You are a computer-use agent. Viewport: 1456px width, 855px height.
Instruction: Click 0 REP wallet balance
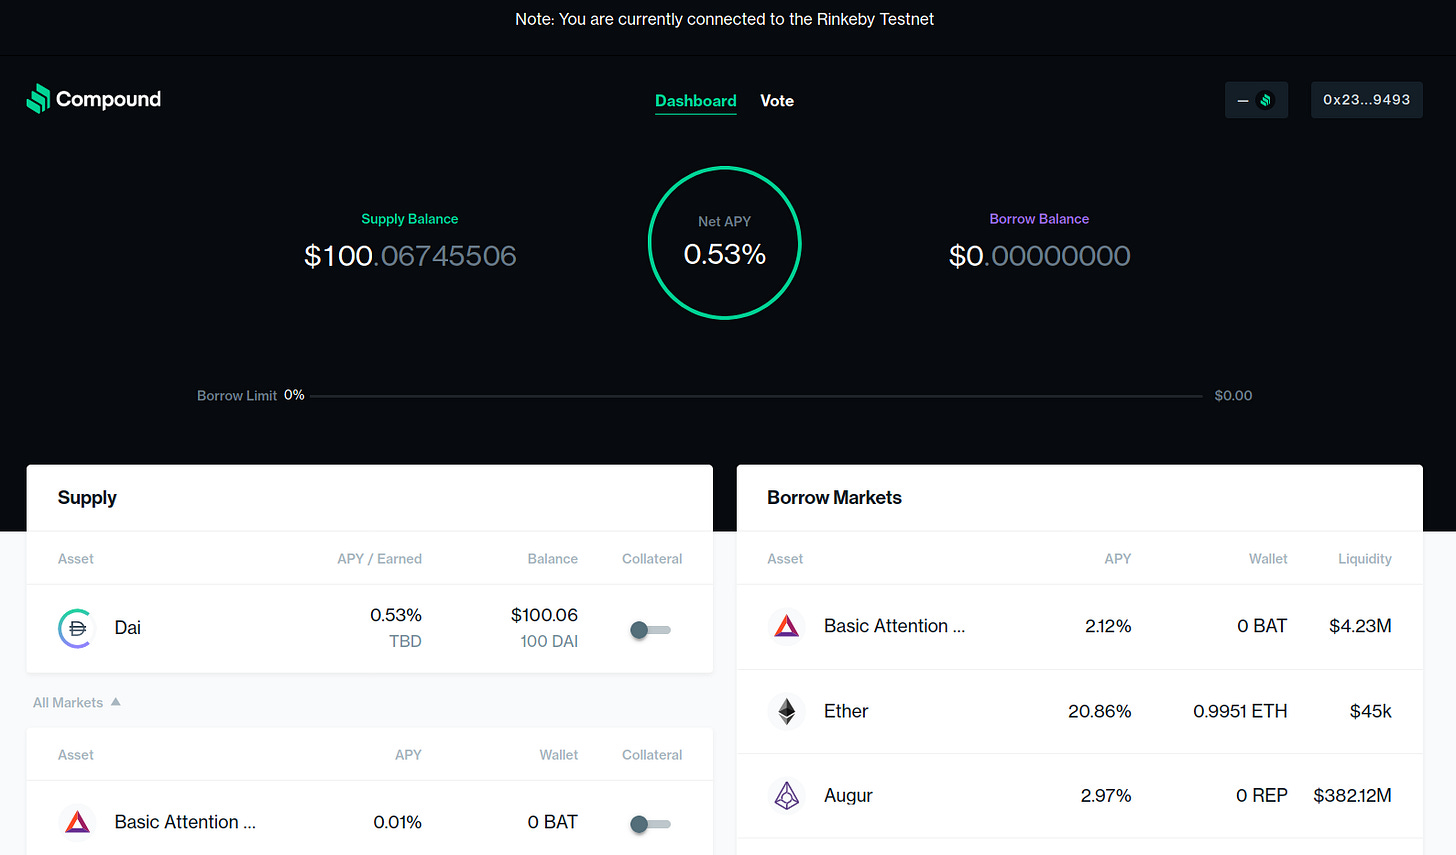(1262, 796)
